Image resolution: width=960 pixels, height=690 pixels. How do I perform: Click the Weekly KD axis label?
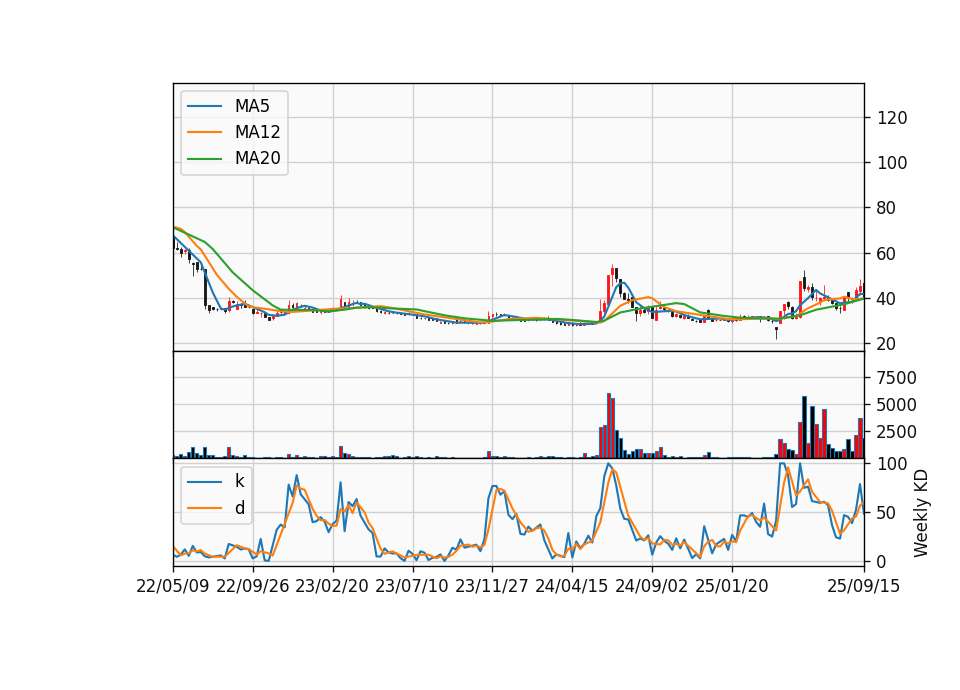tap(920, 513)
